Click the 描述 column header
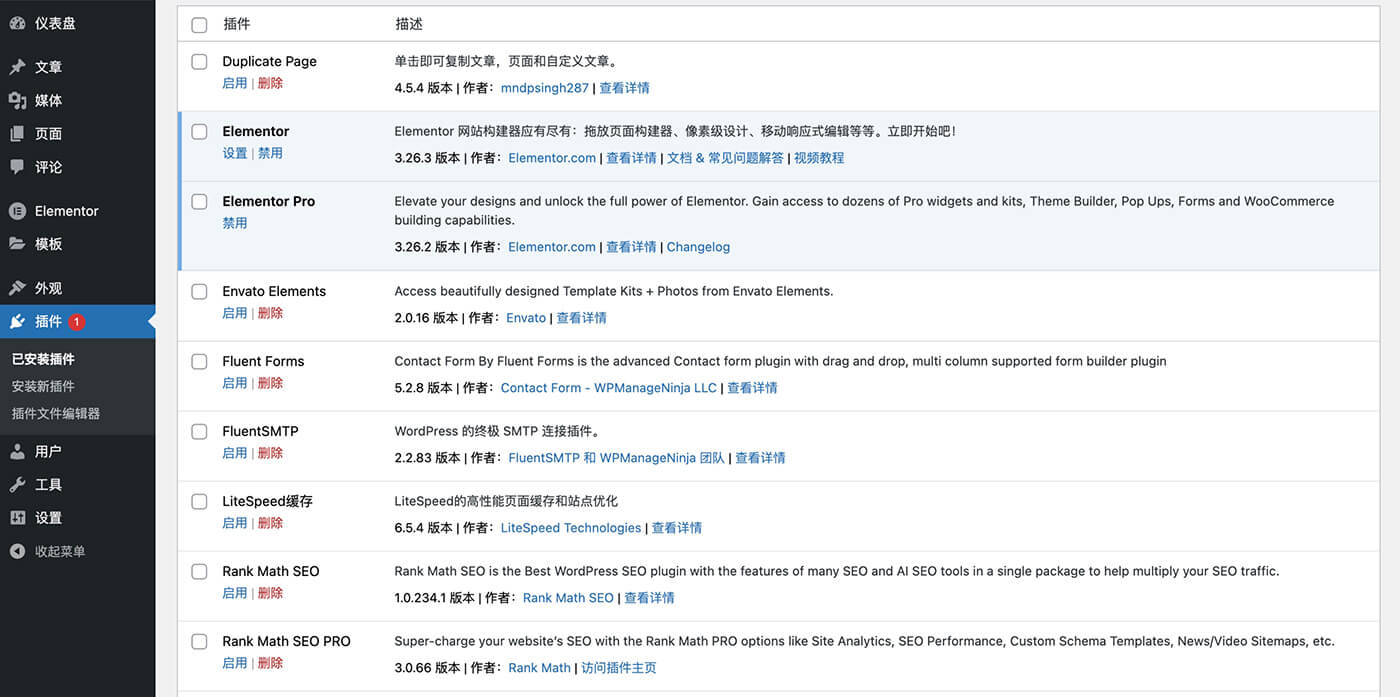 pos(409,24)
